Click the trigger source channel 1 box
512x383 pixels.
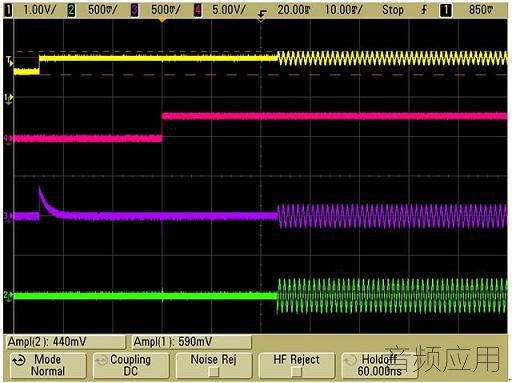446,10
